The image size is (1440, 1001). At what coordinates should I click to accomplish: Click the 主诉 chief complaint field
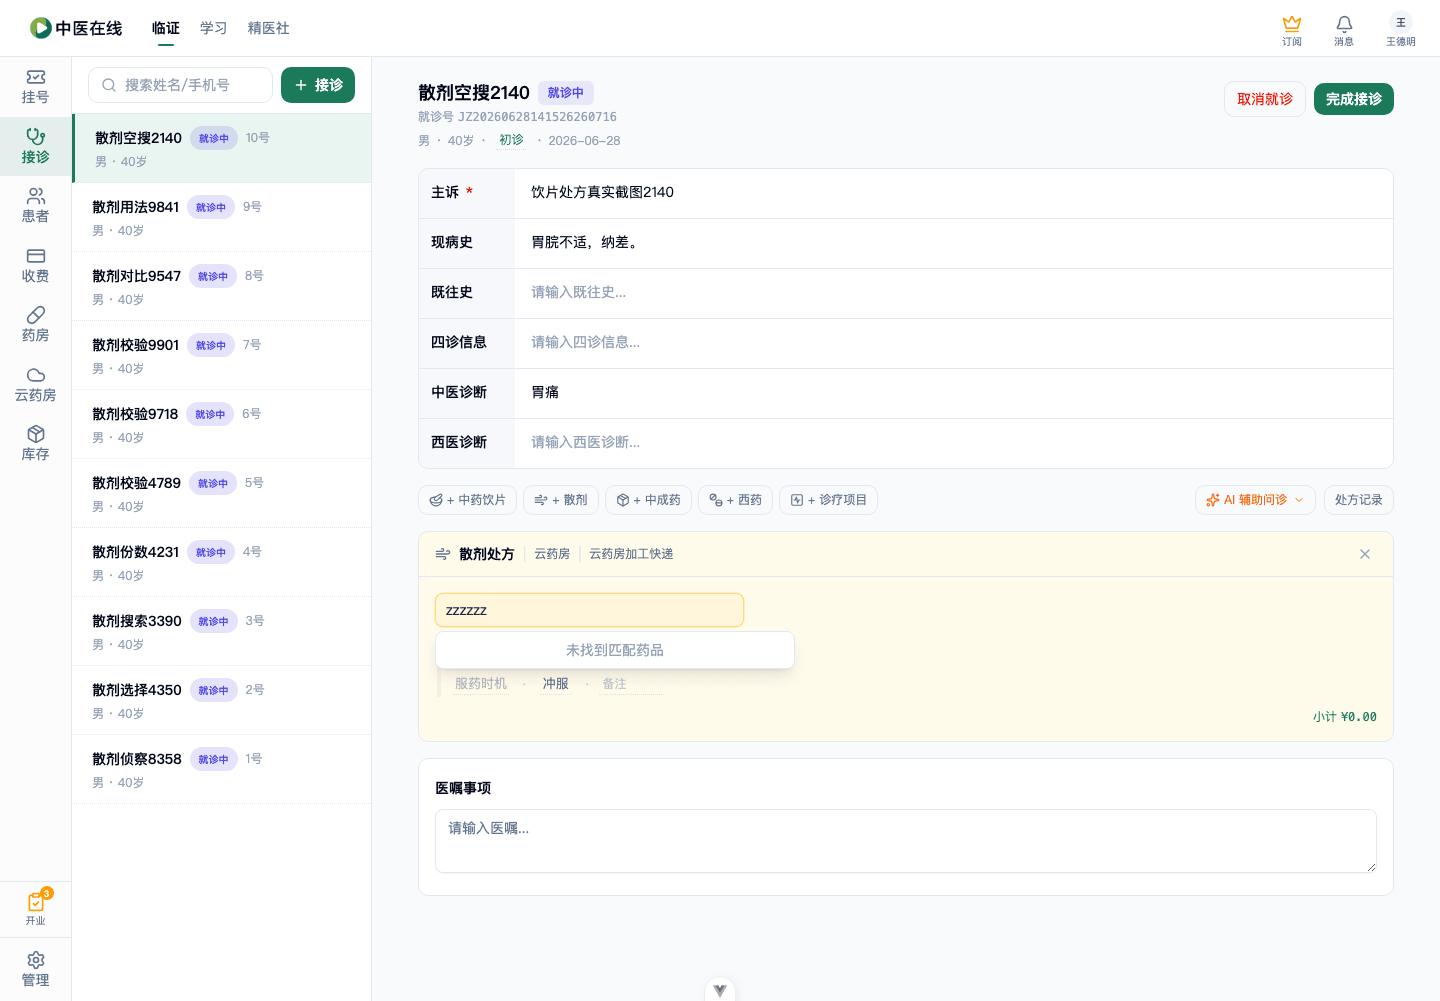click(x=954, y=193)
